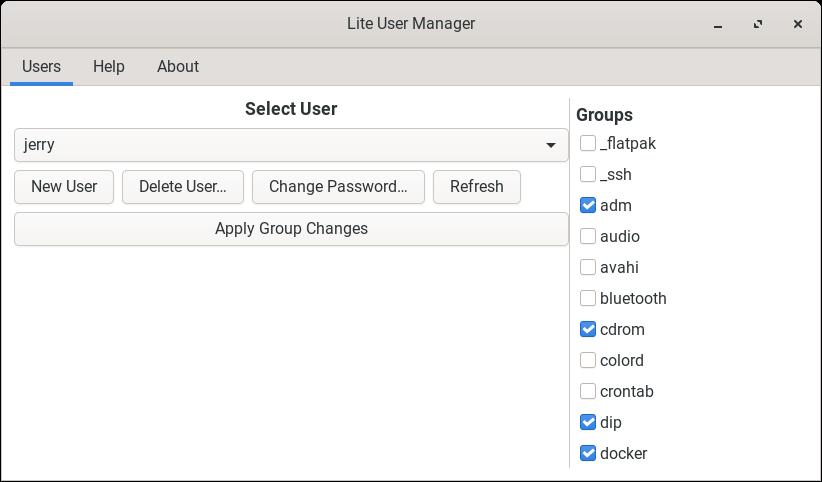This screenshot has width=822, height=482.
Task: Uncheck the adm group
Action: coord(588,206)
